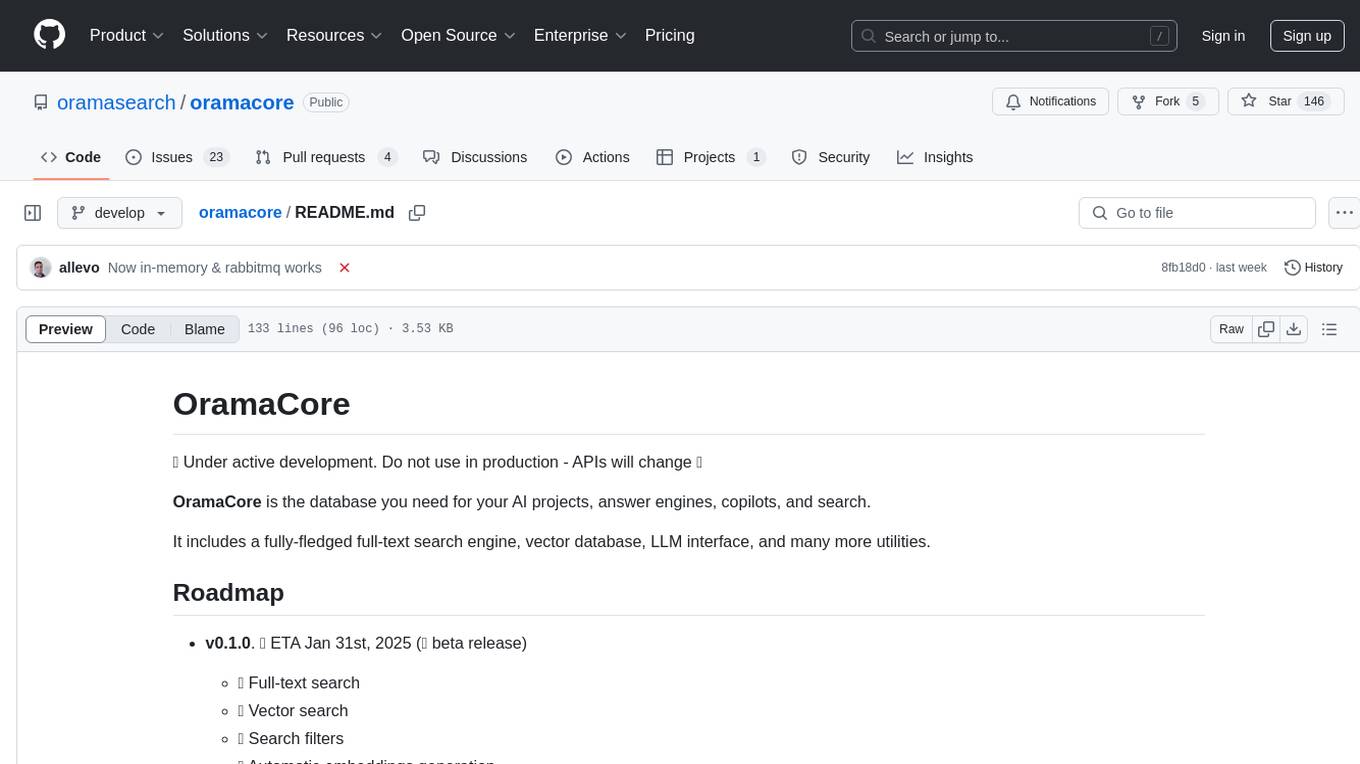Open the Projects tab
This screenshot has width=1360, height=764.
711,157
